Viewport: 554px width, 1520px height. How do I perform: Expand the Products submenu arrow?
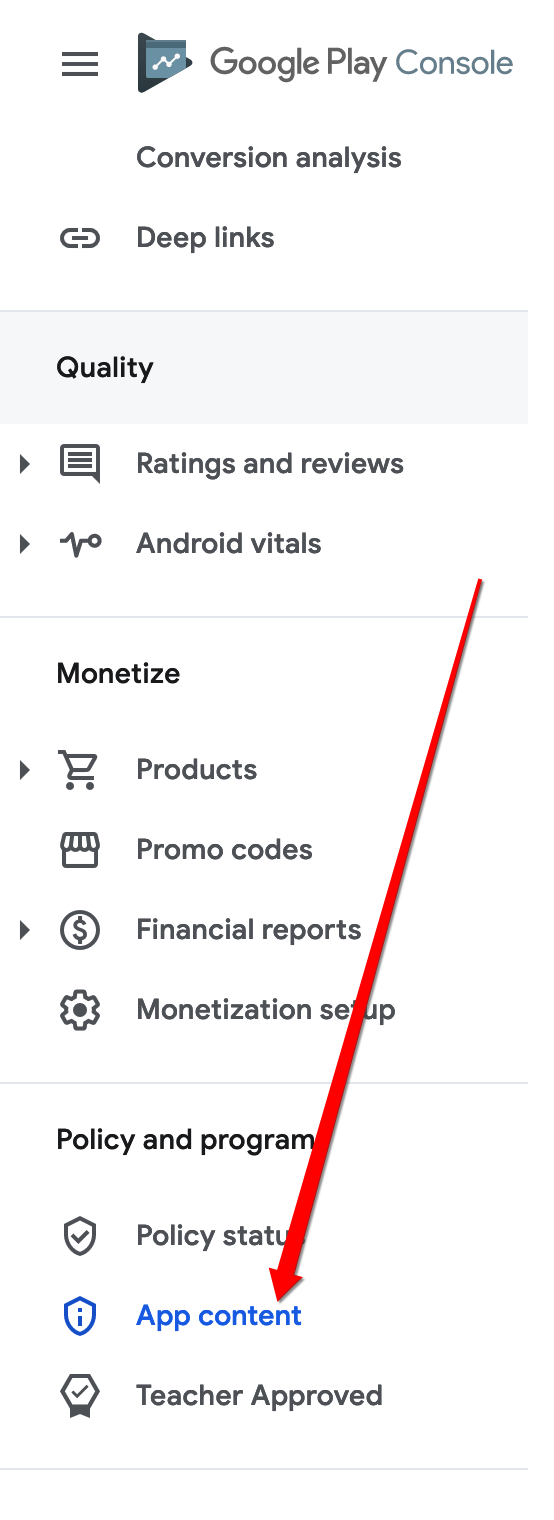coord(25,770)
